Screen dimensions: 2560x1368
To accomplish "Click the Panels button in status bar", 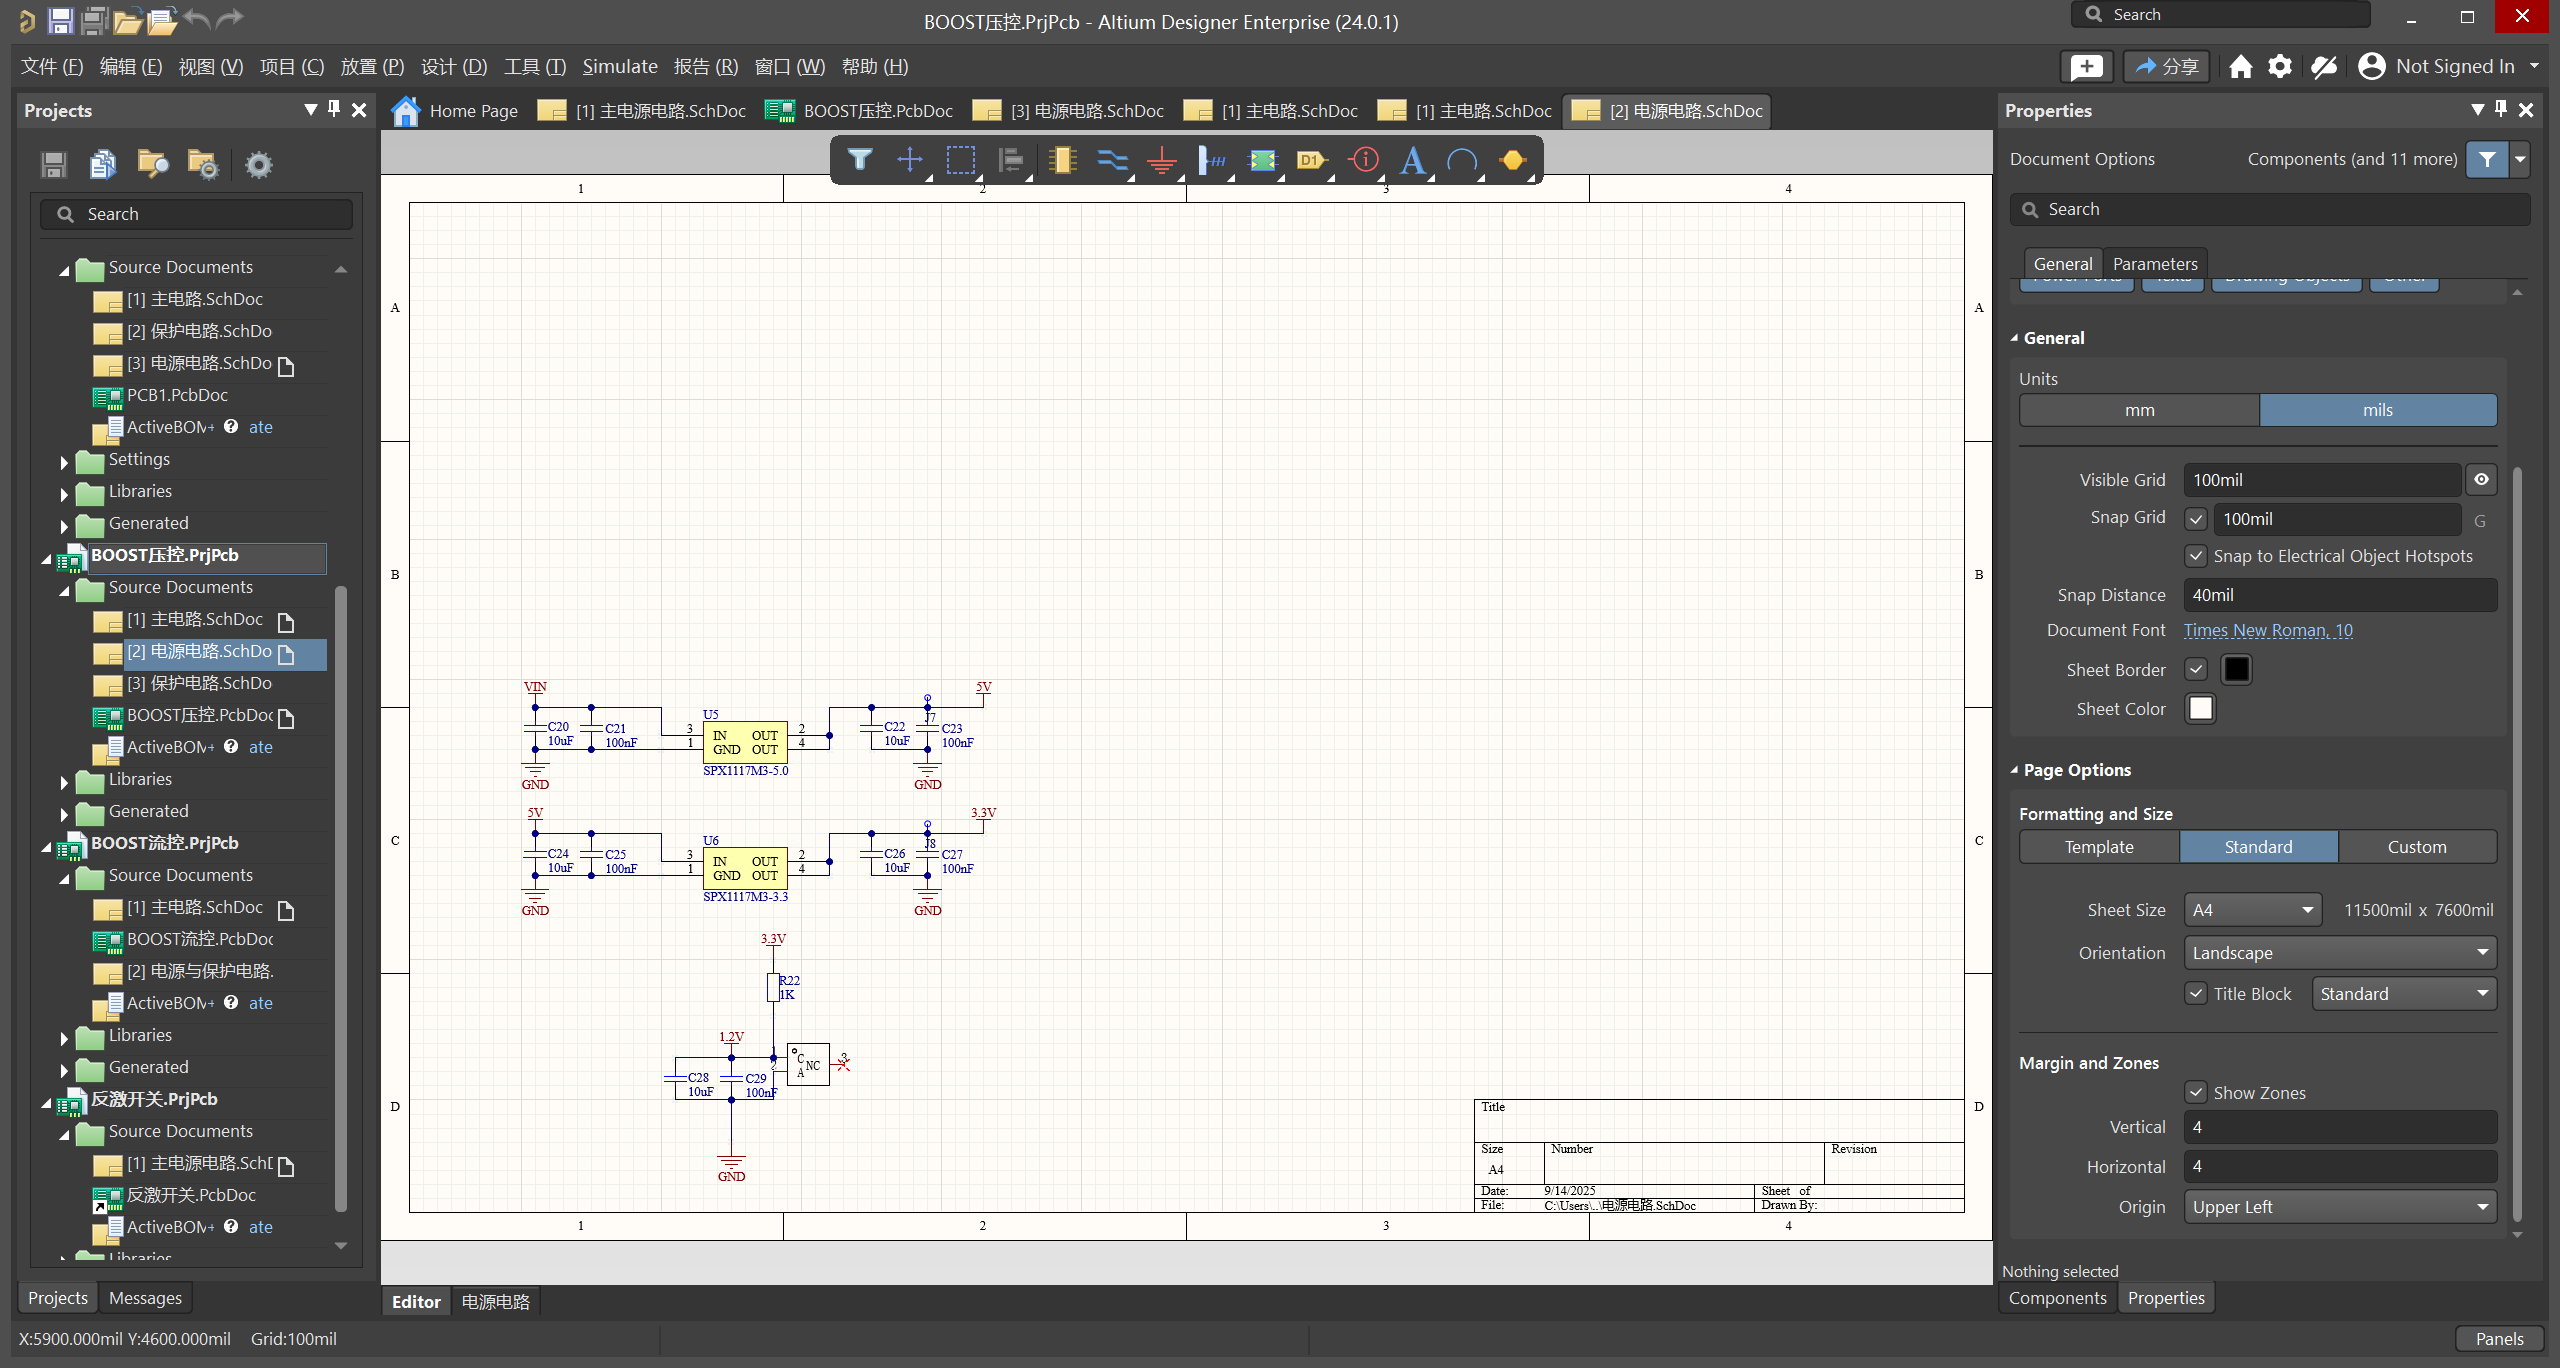I will 2499,1339.
